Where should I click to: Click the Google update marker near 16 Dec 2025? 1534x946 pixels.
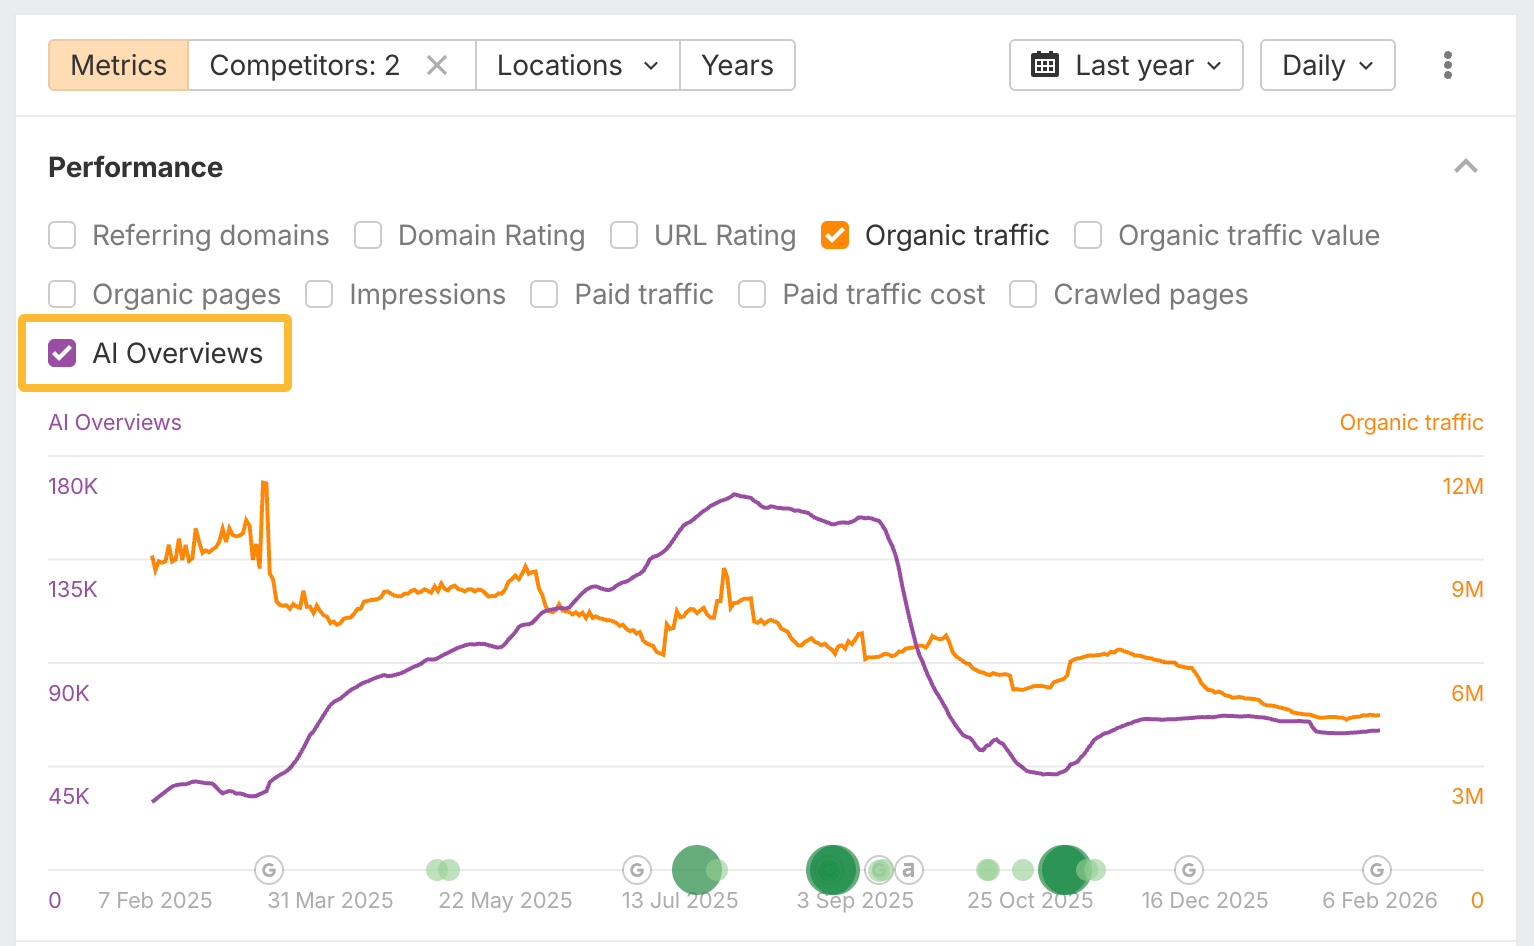[x=1188, y=870]
